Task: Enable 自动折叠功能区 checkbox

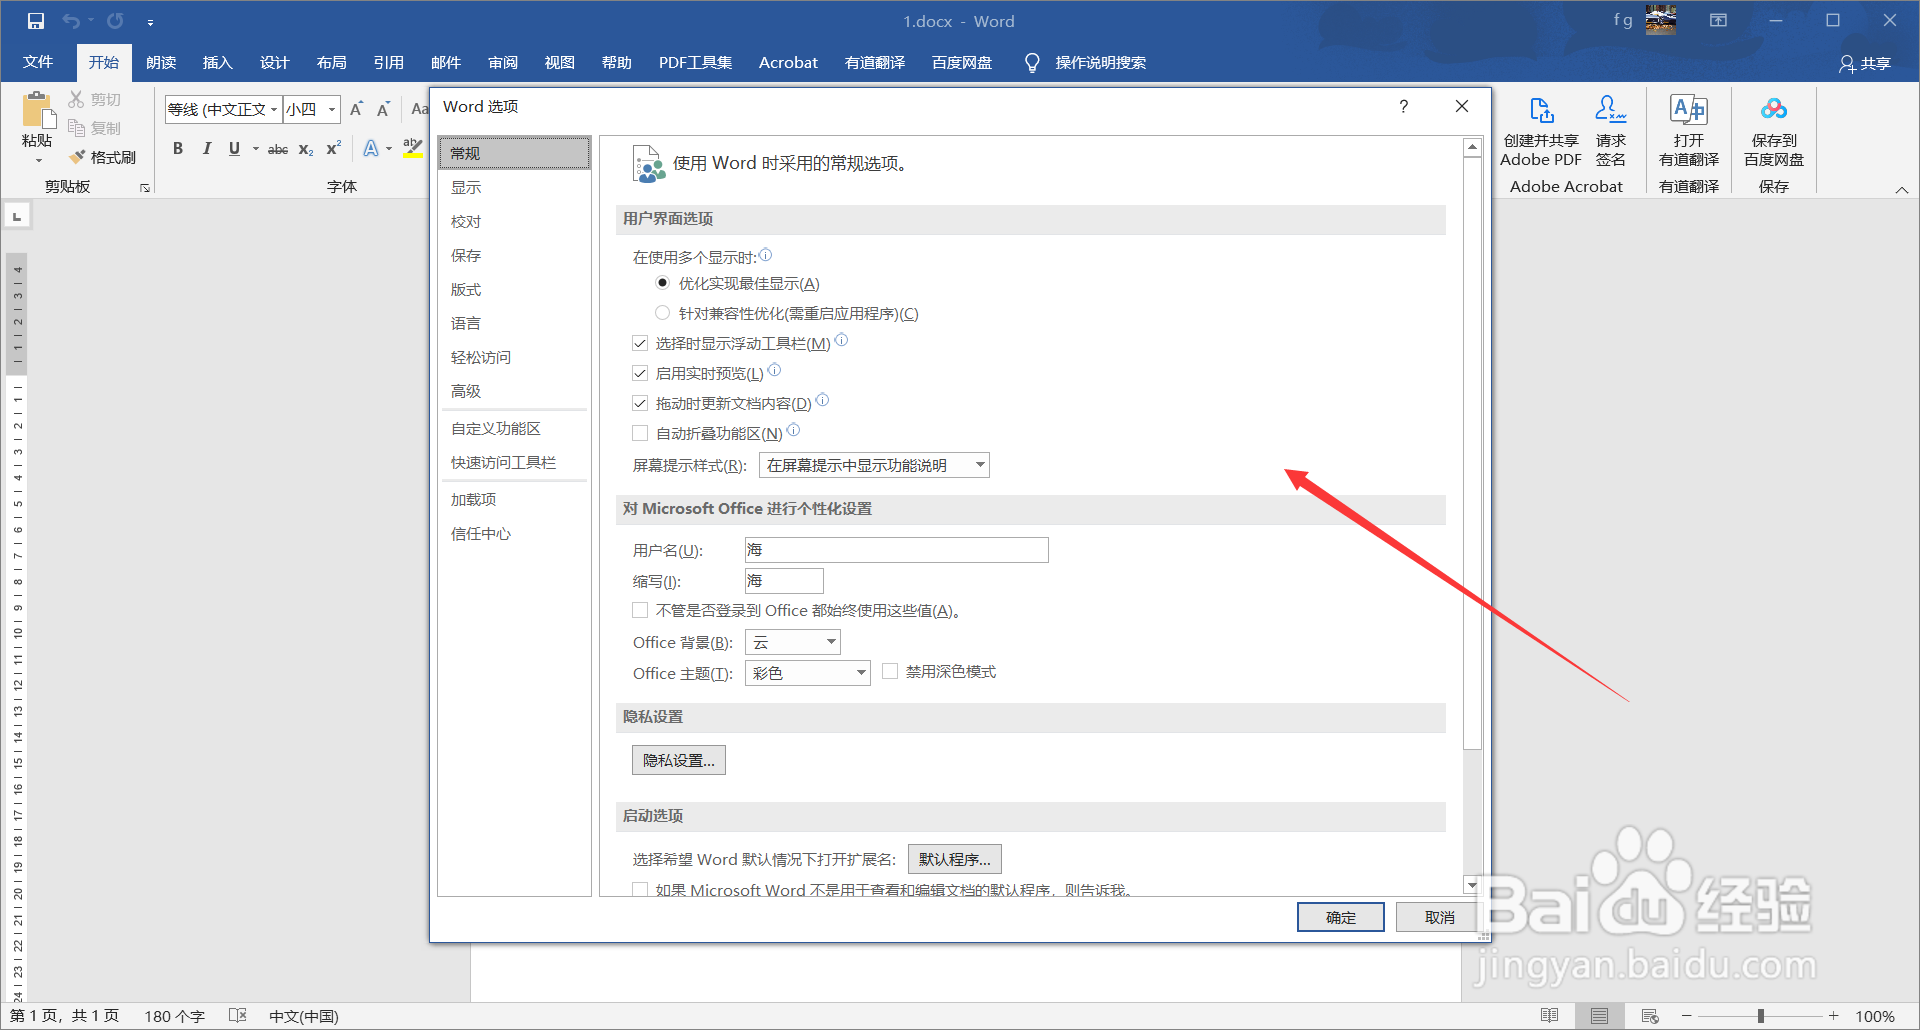Action: (640, 432)
